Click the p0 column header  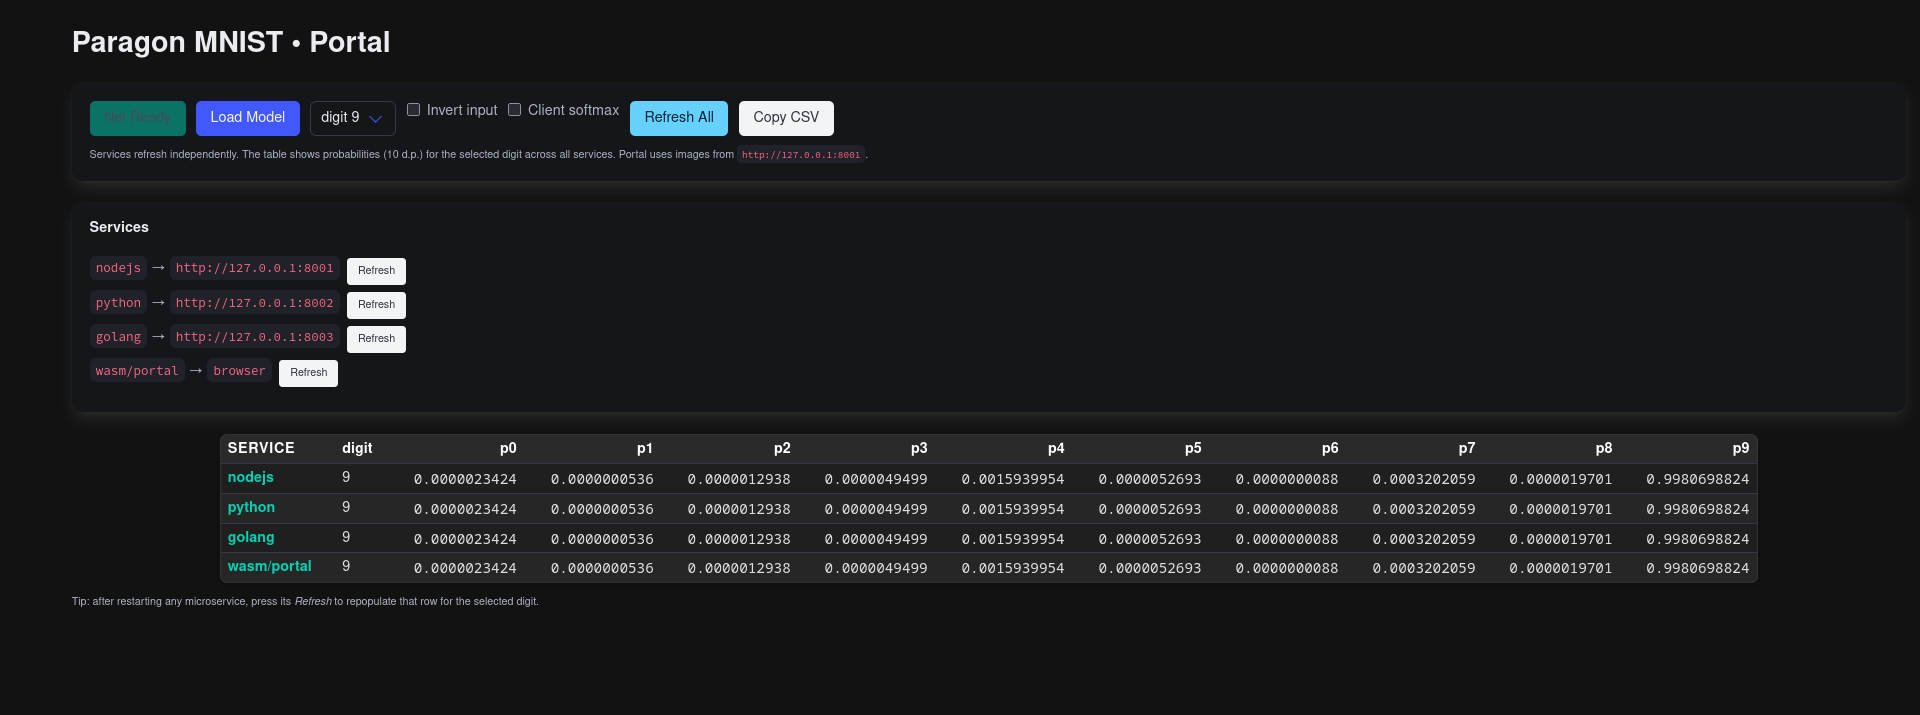508,448
